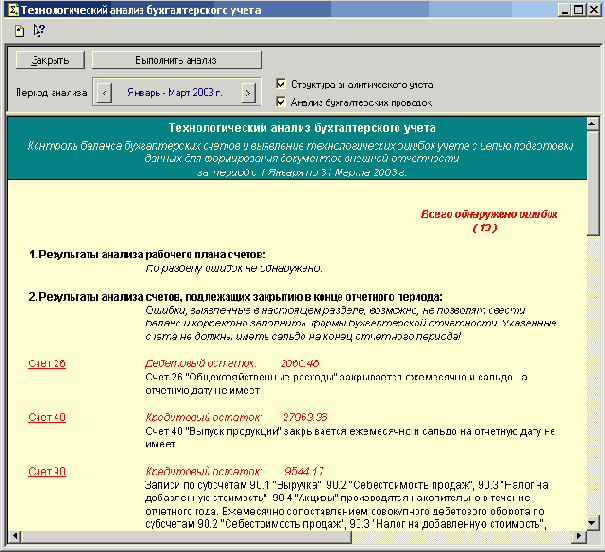Minimize the analysis window
Image resolution: width=605 pixels, height=552 pixels.
click(x=565, y=10)
